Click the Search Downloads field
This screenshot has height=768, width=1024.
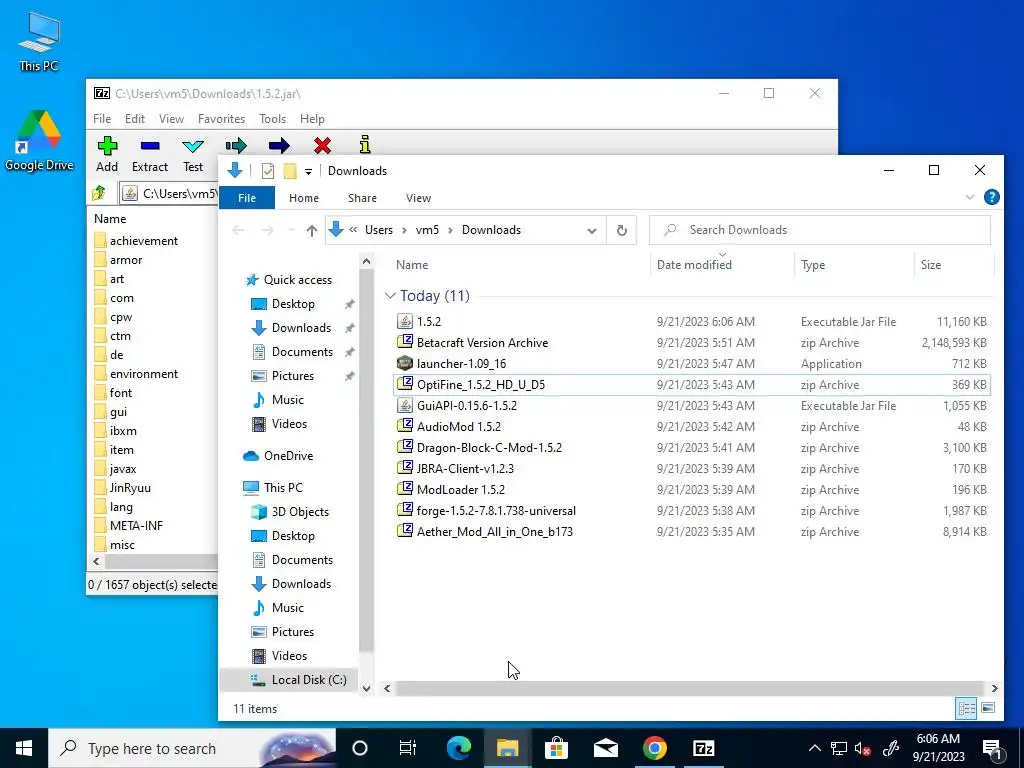click(820, 230)
